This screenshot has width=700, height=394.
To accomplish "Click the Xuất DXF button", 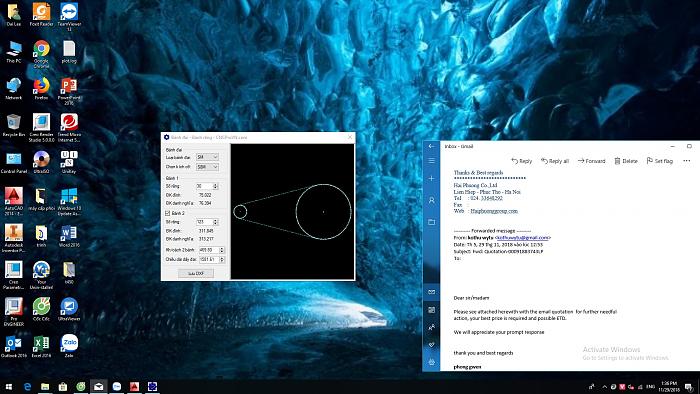I will point(196,273).
